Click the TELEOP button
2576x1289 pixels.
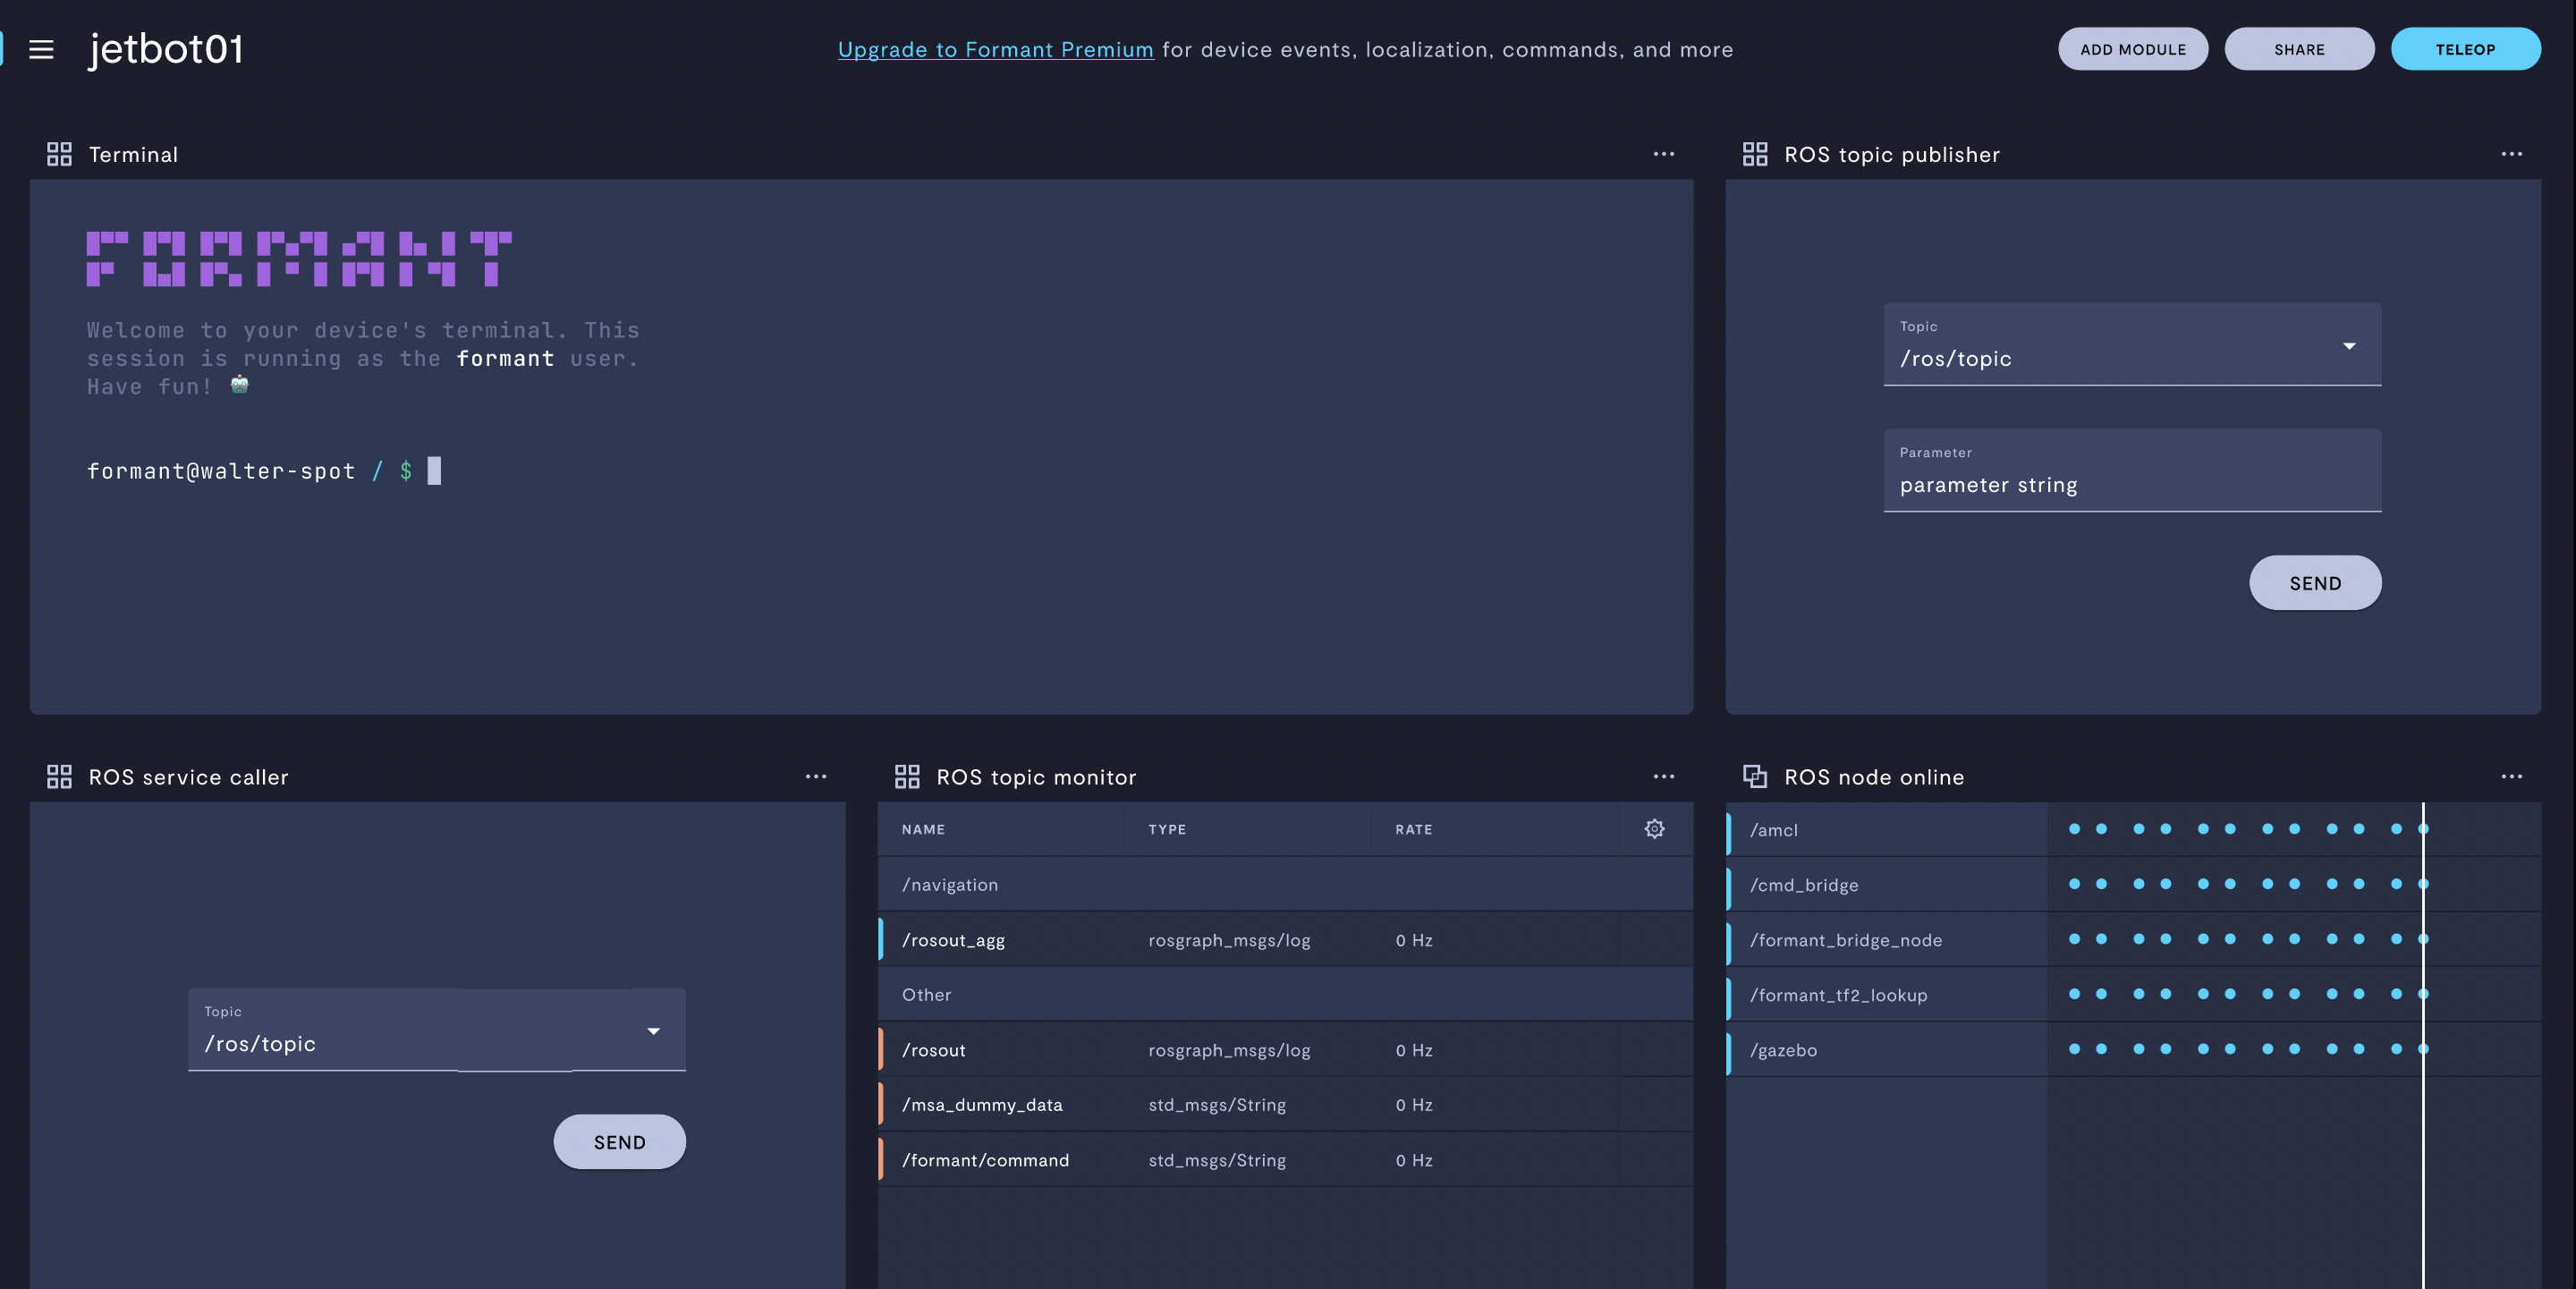point(2465,49)
